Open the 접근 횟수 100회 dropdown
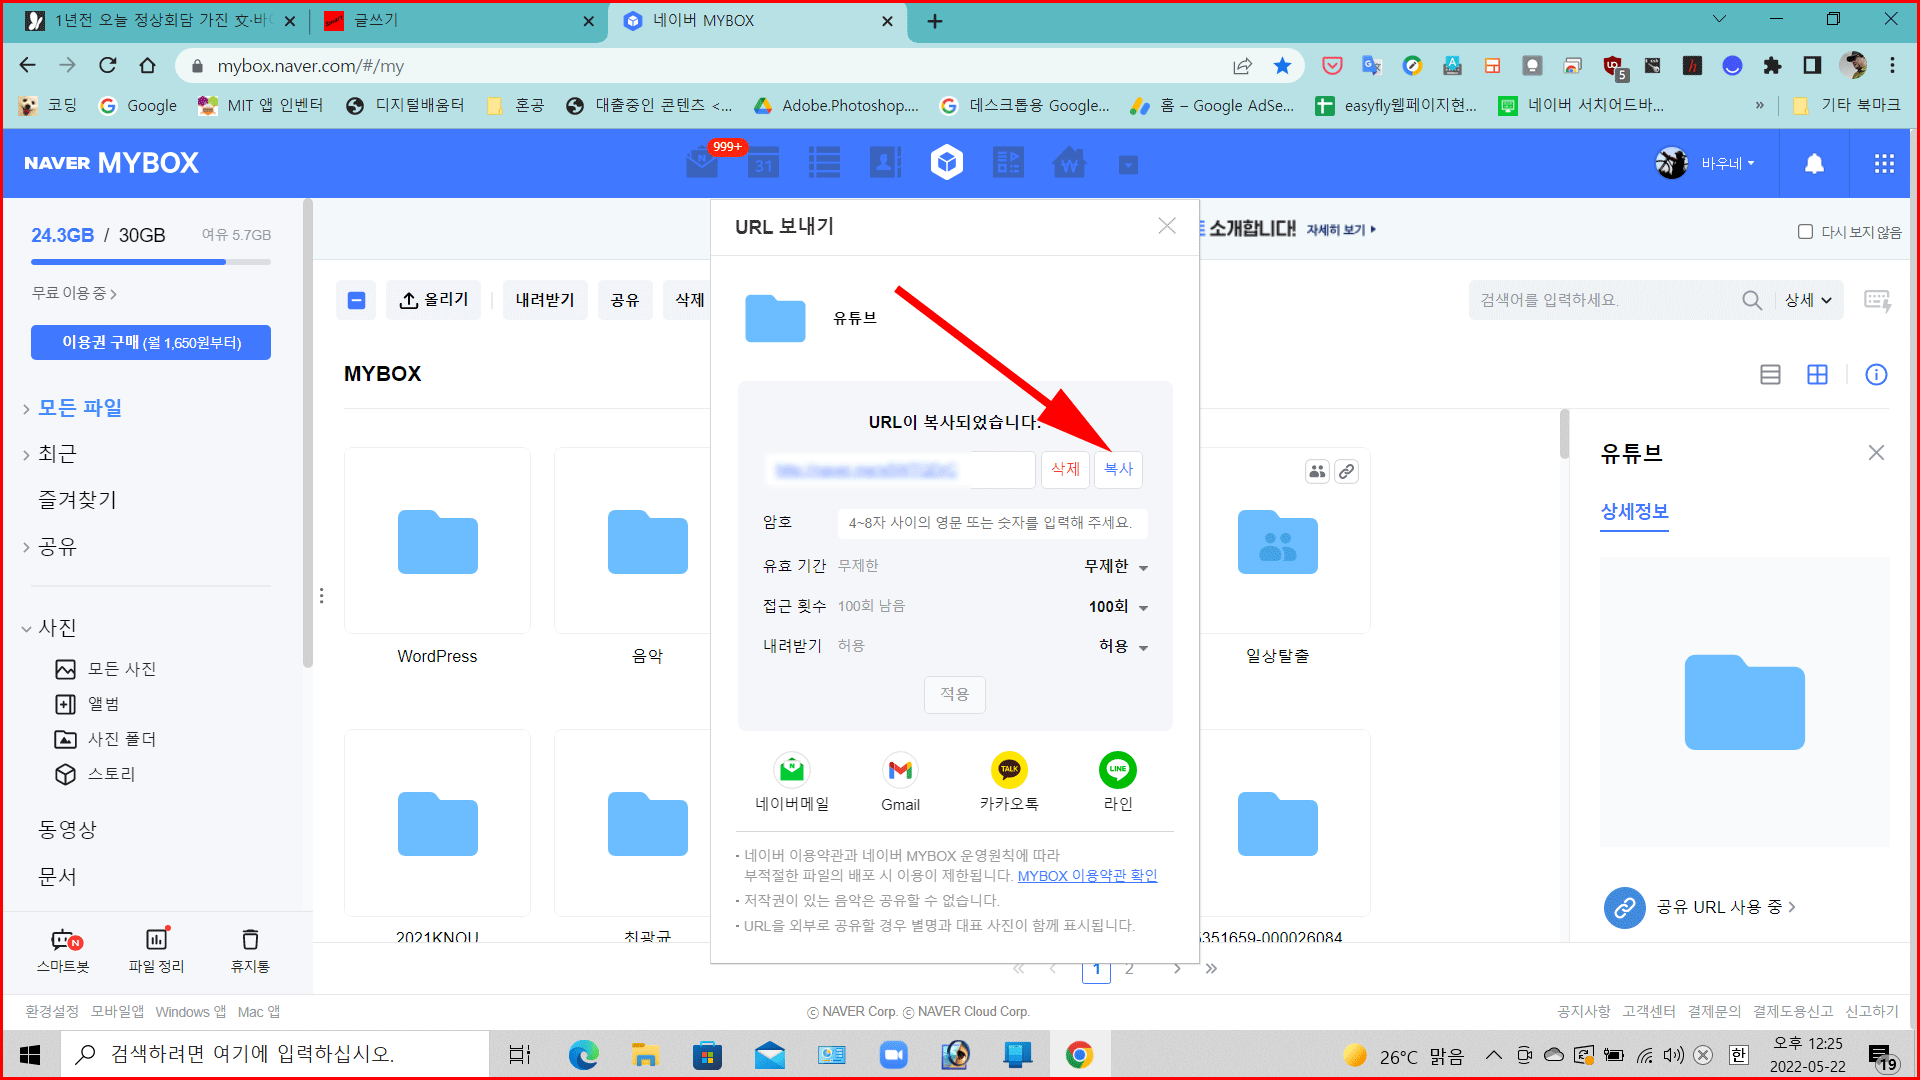This screenshot has height=1080, width=1920. pyautogui.click(x=1117, y=607)
